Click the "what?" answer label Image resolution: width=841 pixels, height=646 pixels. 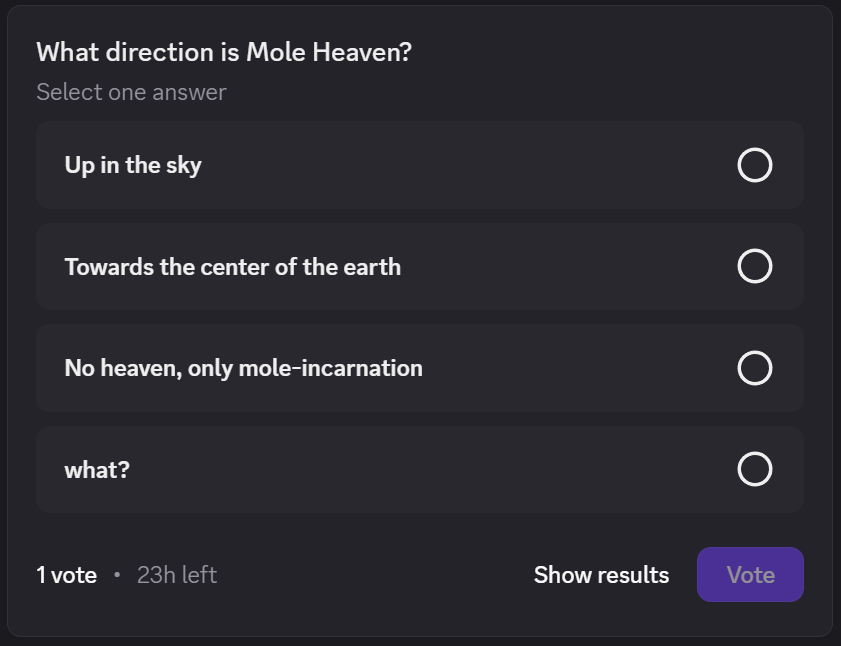[x=97, y=469]
